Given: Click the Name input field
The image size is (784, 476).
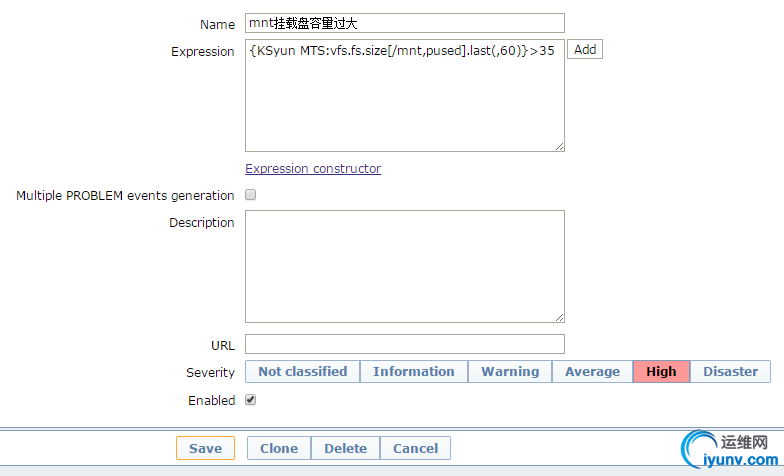Looking at the screenshot, I should coord(404,23).
